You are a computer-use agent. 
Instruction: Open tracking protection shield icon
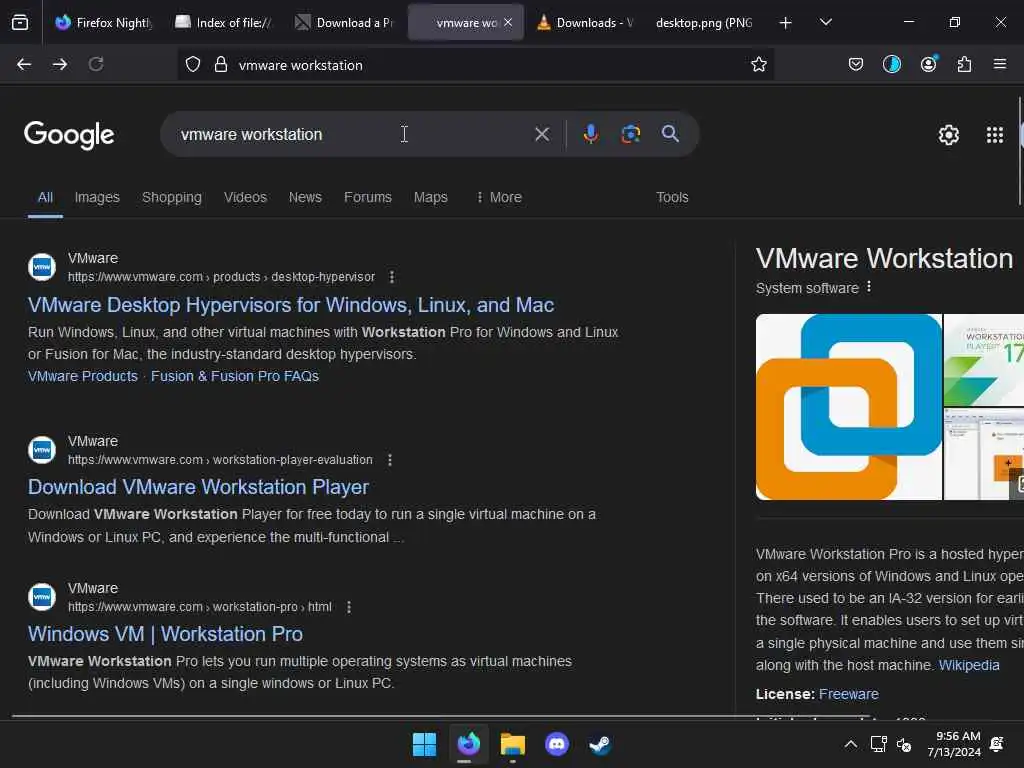[x=193, y=65]
